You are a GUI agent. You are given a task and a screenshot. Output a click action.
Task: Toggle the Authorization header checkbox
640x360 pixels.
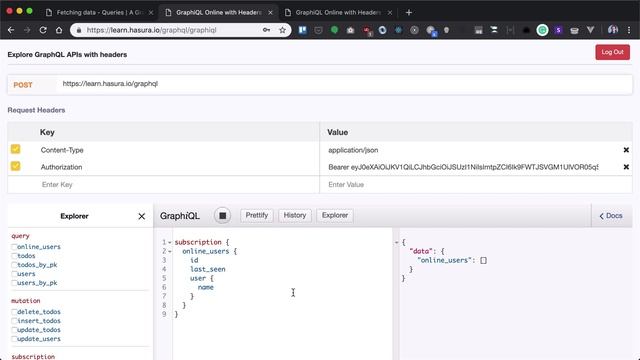[x=16, y=166]
